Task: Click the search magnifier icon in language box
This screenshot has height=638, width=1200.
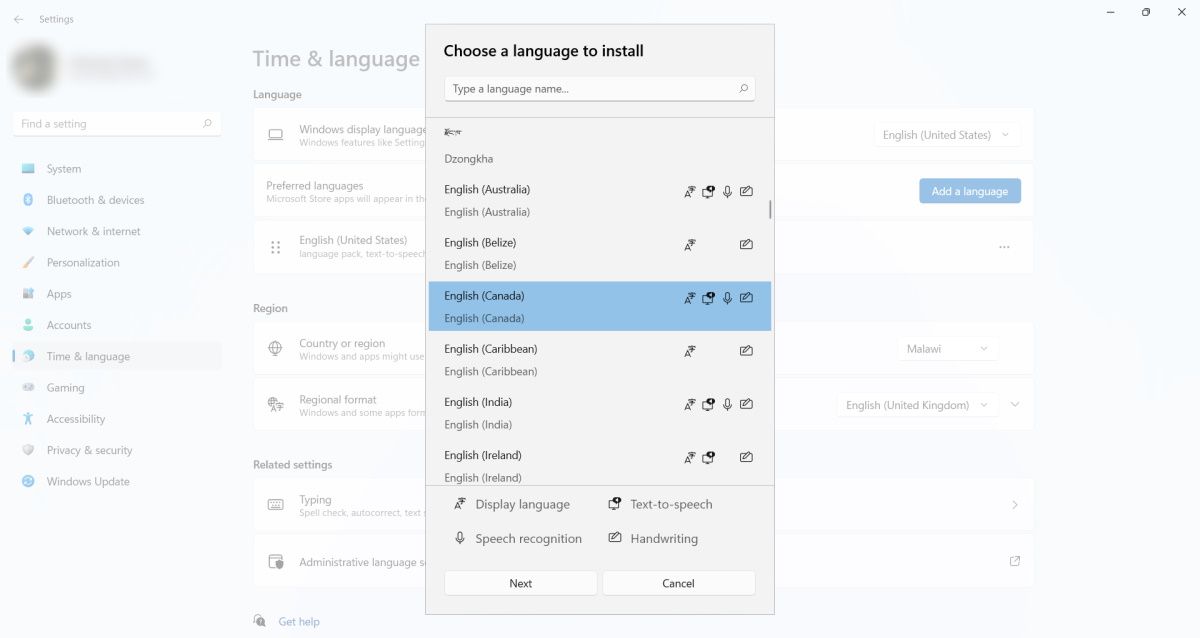Action: click(x=743, y=89)
